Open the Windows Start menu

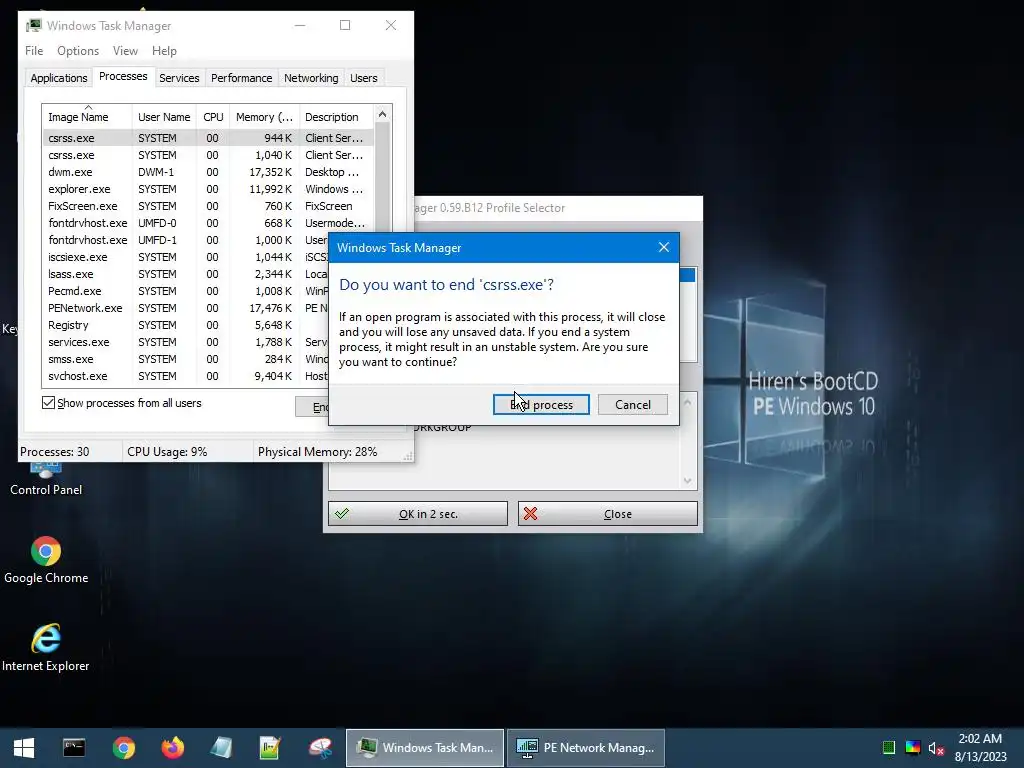[x=24, y=748]
